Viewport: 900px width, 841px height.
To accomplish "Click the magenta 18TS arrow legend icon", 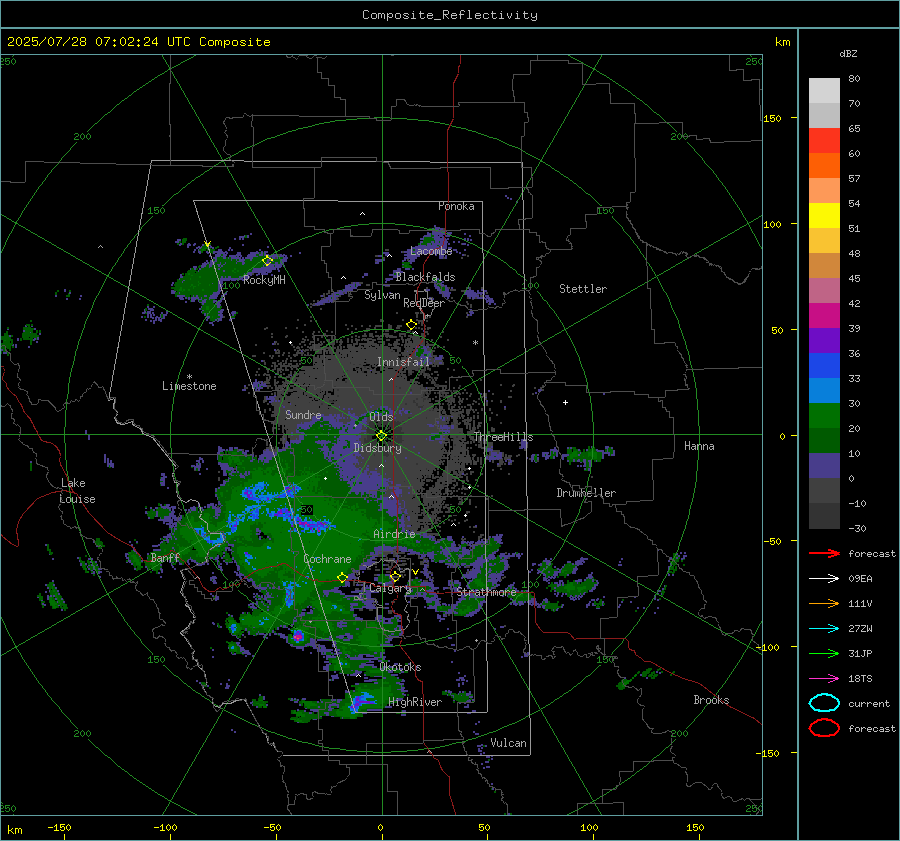I will click(x=824, y=679).
